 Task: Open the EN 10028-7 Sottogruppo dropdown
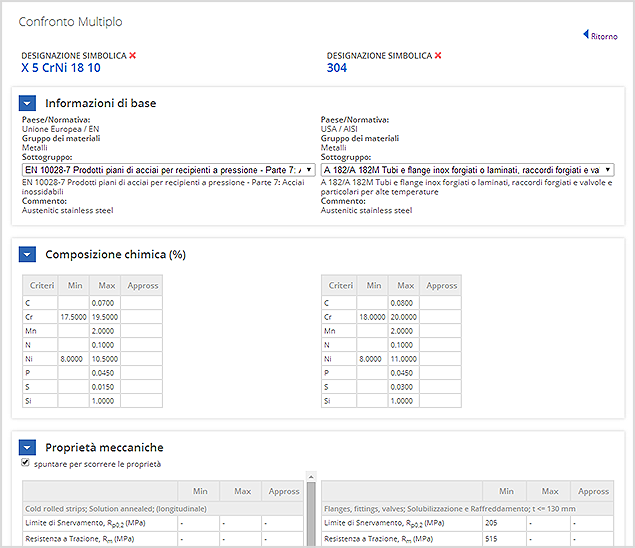click(x=168, y=170)
